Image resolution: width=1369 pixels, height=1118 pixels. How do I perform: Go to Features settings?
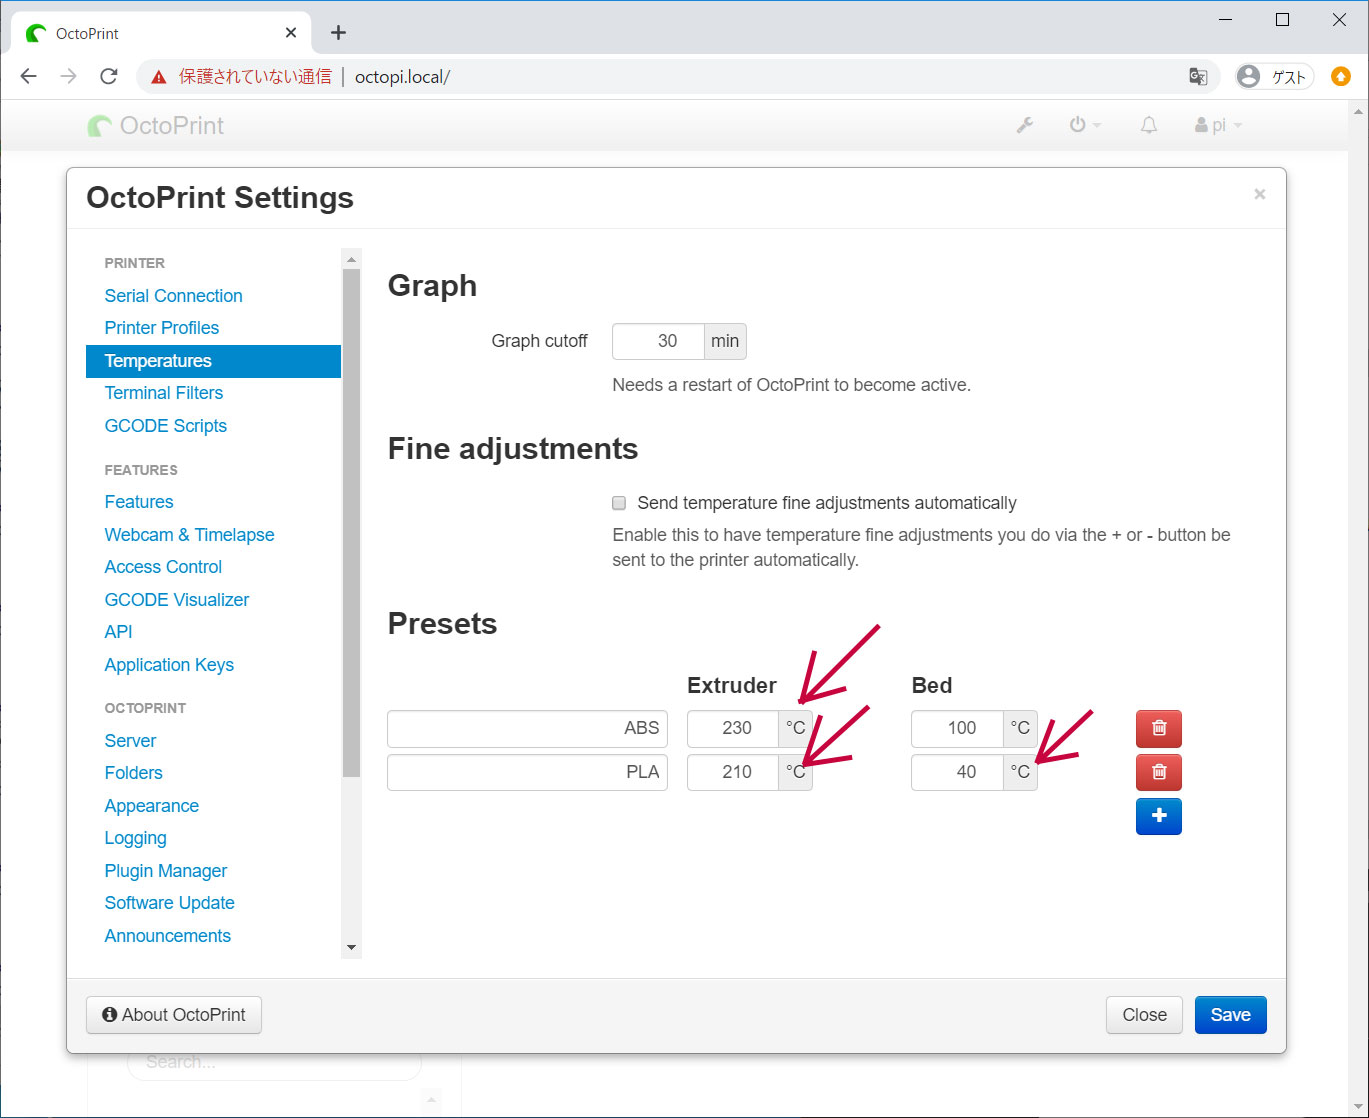tap(139, 502)
